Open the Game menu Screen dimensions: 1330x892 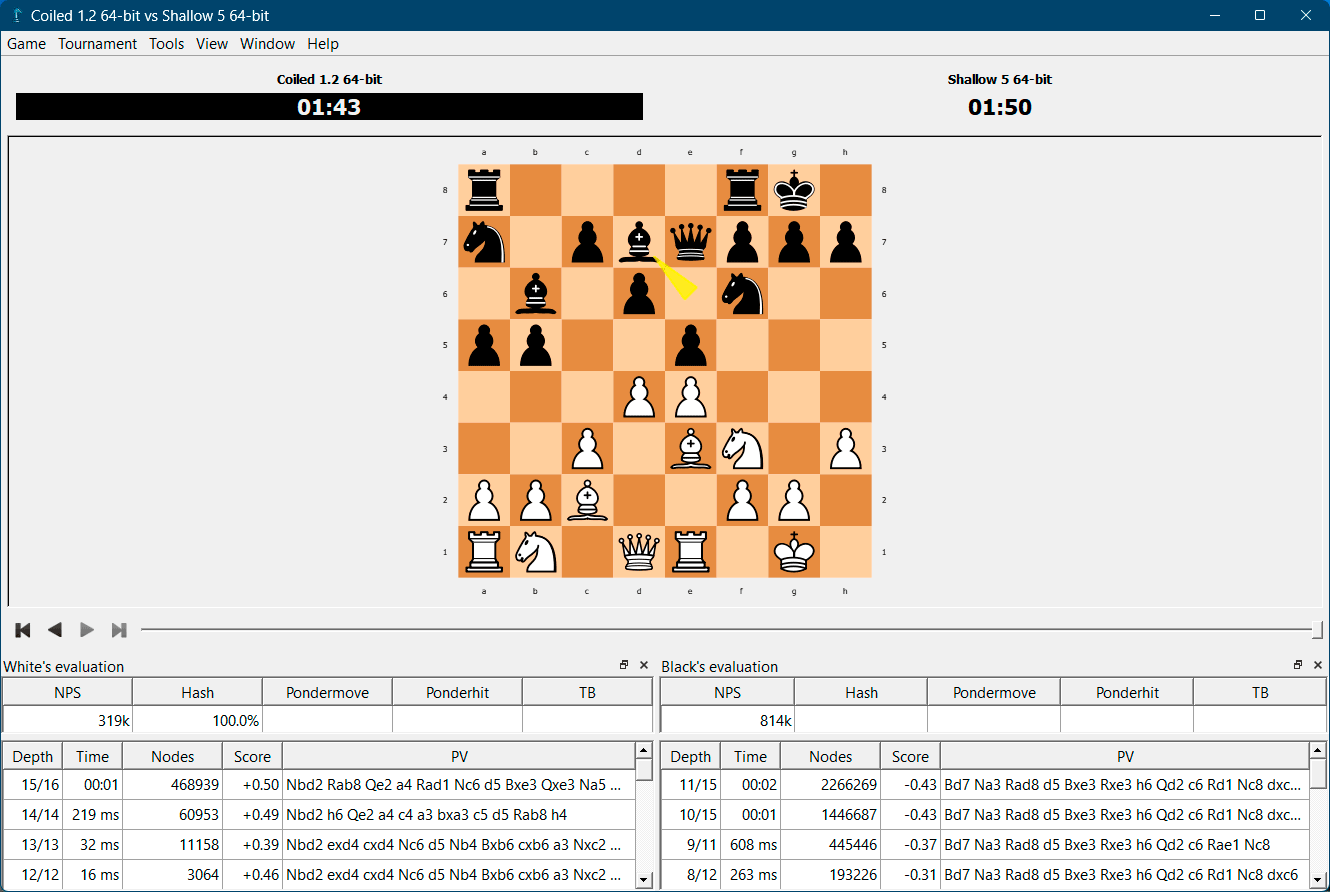pos(27,44)
